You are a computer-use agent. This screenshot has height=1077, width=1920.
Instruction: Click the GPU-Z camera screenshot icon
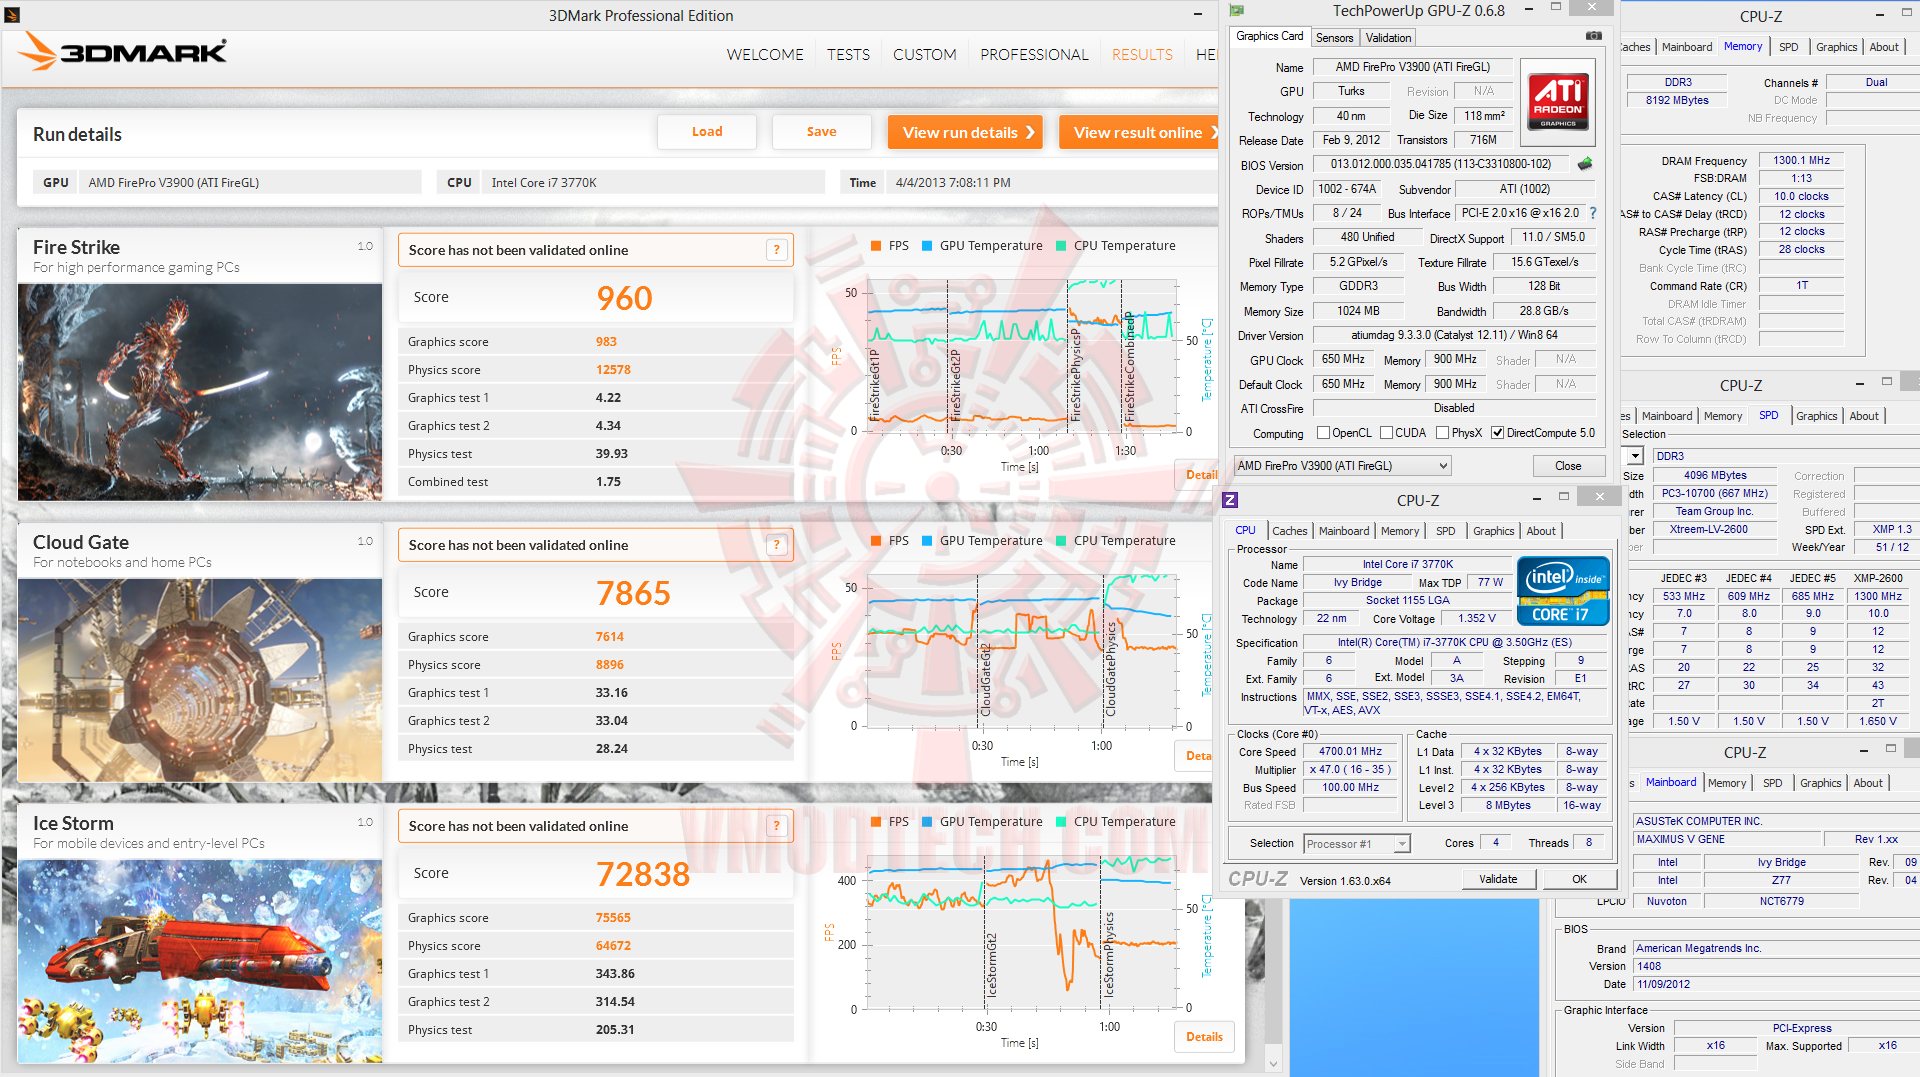click(x=1594, y=36)
